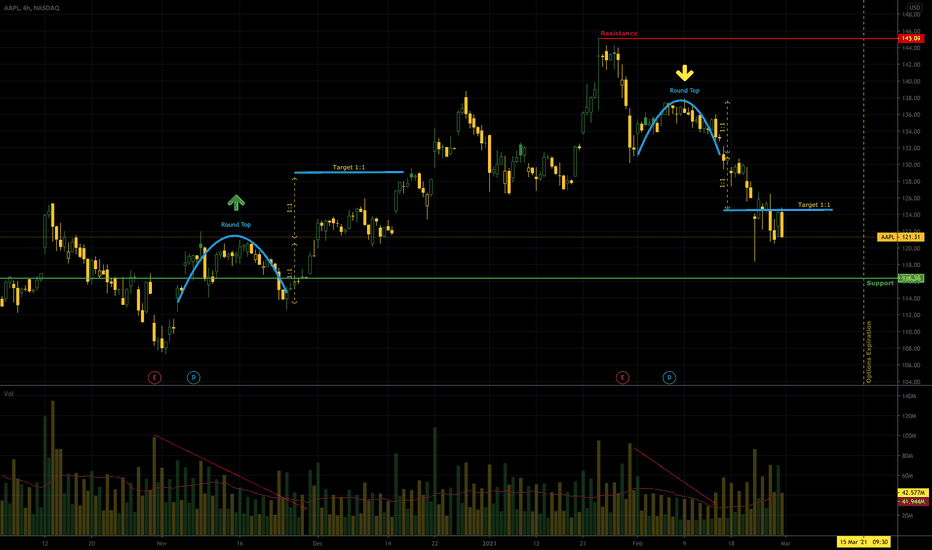
Task: Click the AAPL 121.31 last price tag
Action: pyautogui.click(x=900, y=237)
